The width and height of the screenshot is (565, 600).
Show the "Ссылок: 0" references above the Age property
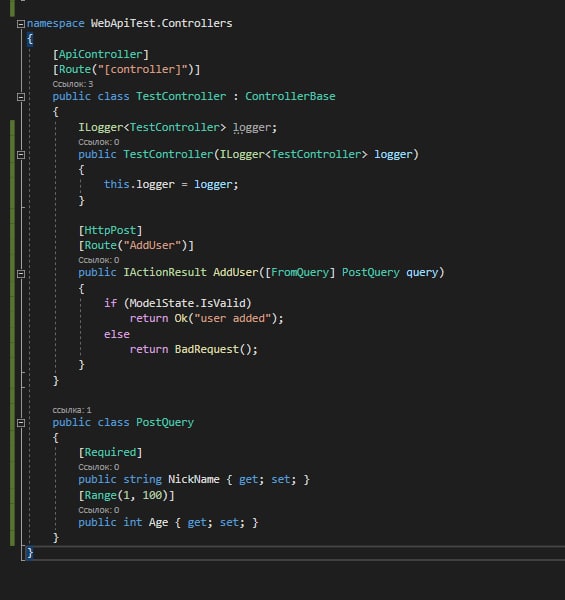(99, 510)
